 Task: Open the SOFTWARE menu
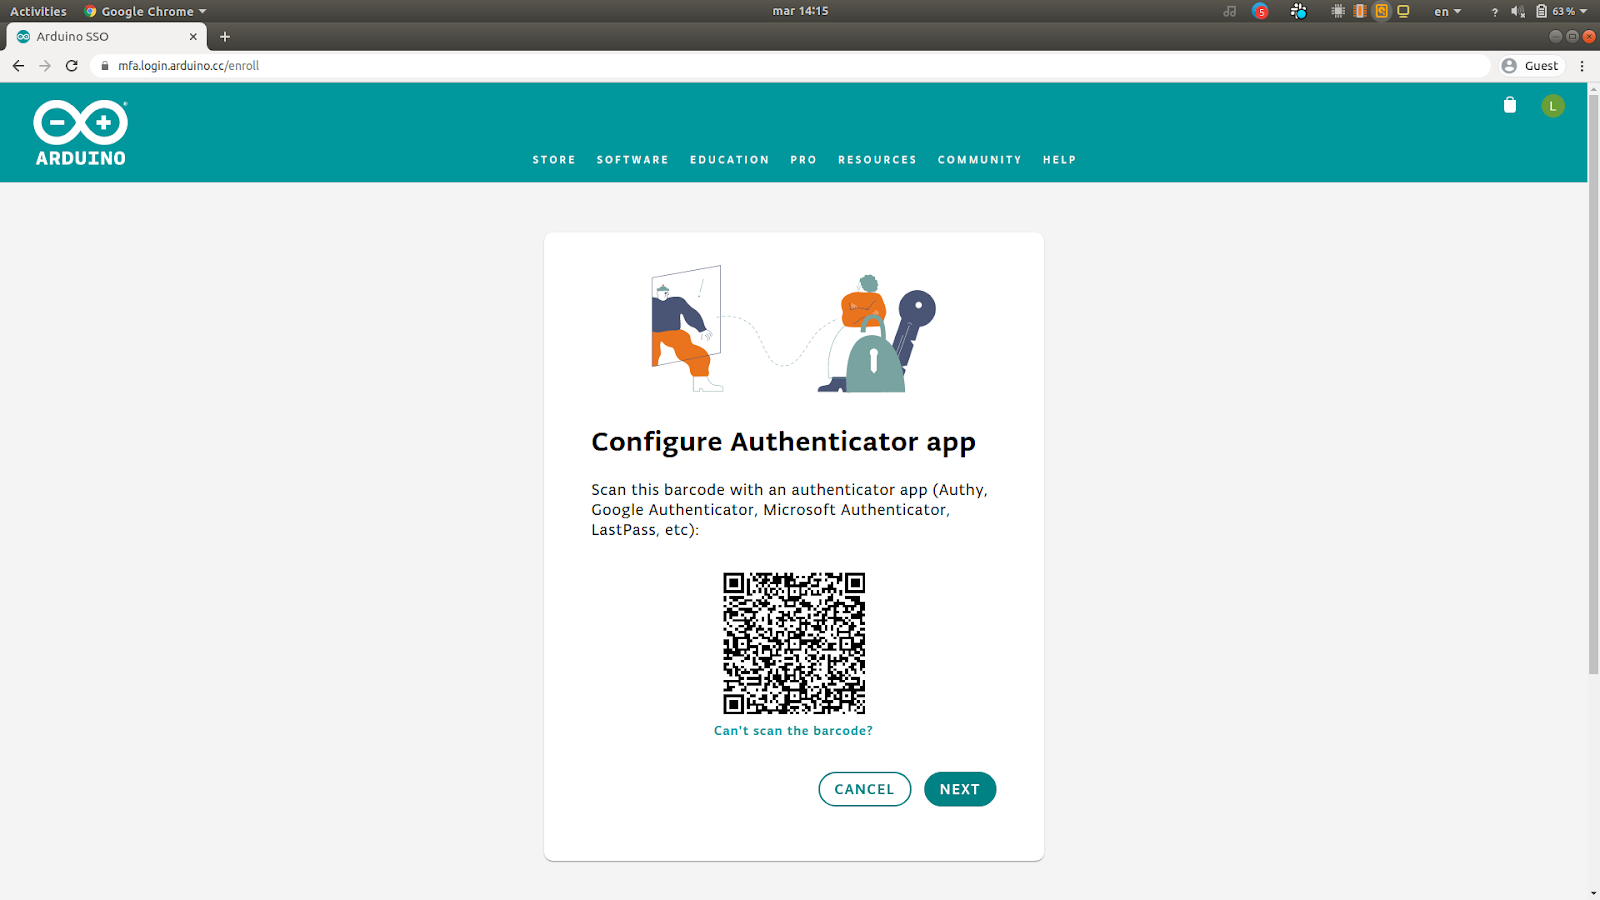(633, 160)
